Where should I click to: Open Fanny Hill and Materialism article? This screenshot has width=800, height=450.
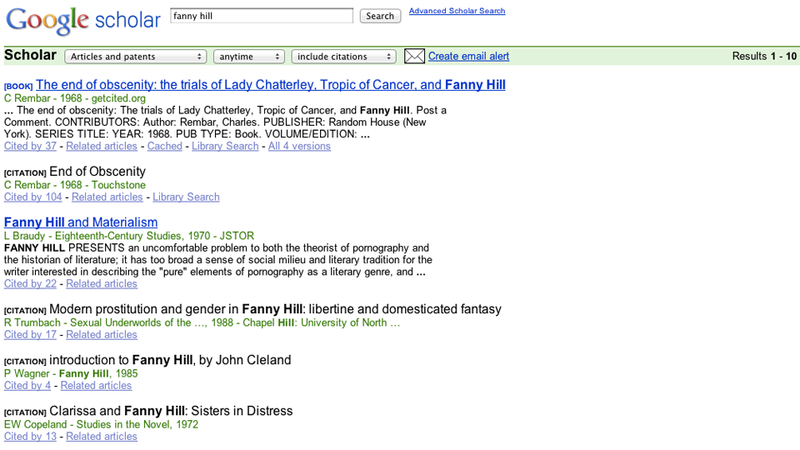81,222
